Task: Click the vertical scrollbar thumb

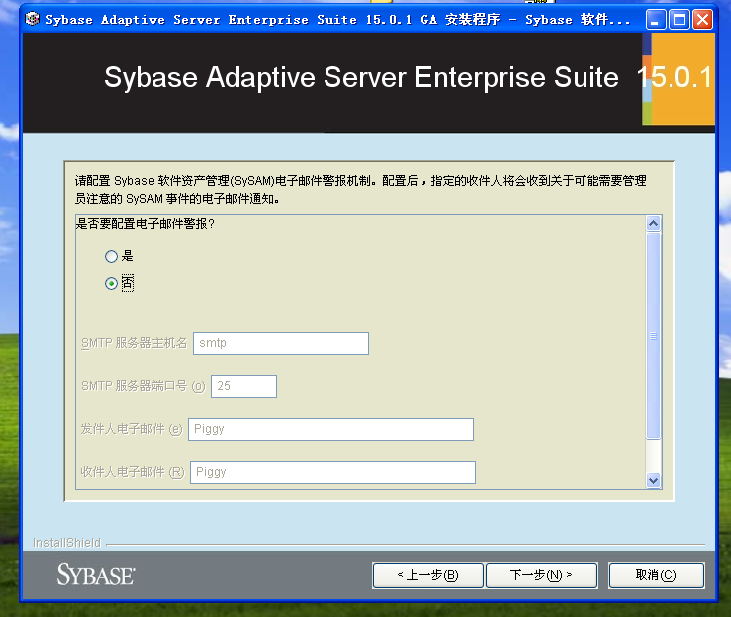Action: (x=654, y=336)
